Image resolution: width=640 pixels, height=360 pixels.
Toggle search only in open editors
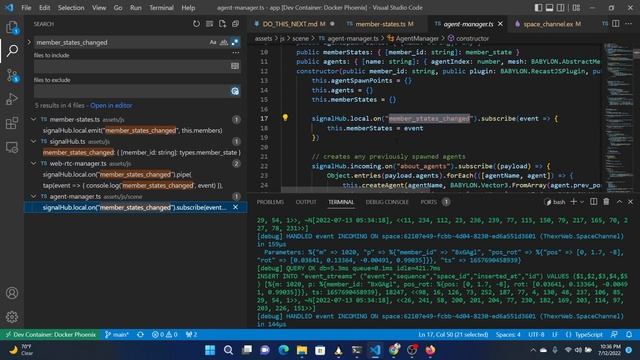click(x=235, y=66)
